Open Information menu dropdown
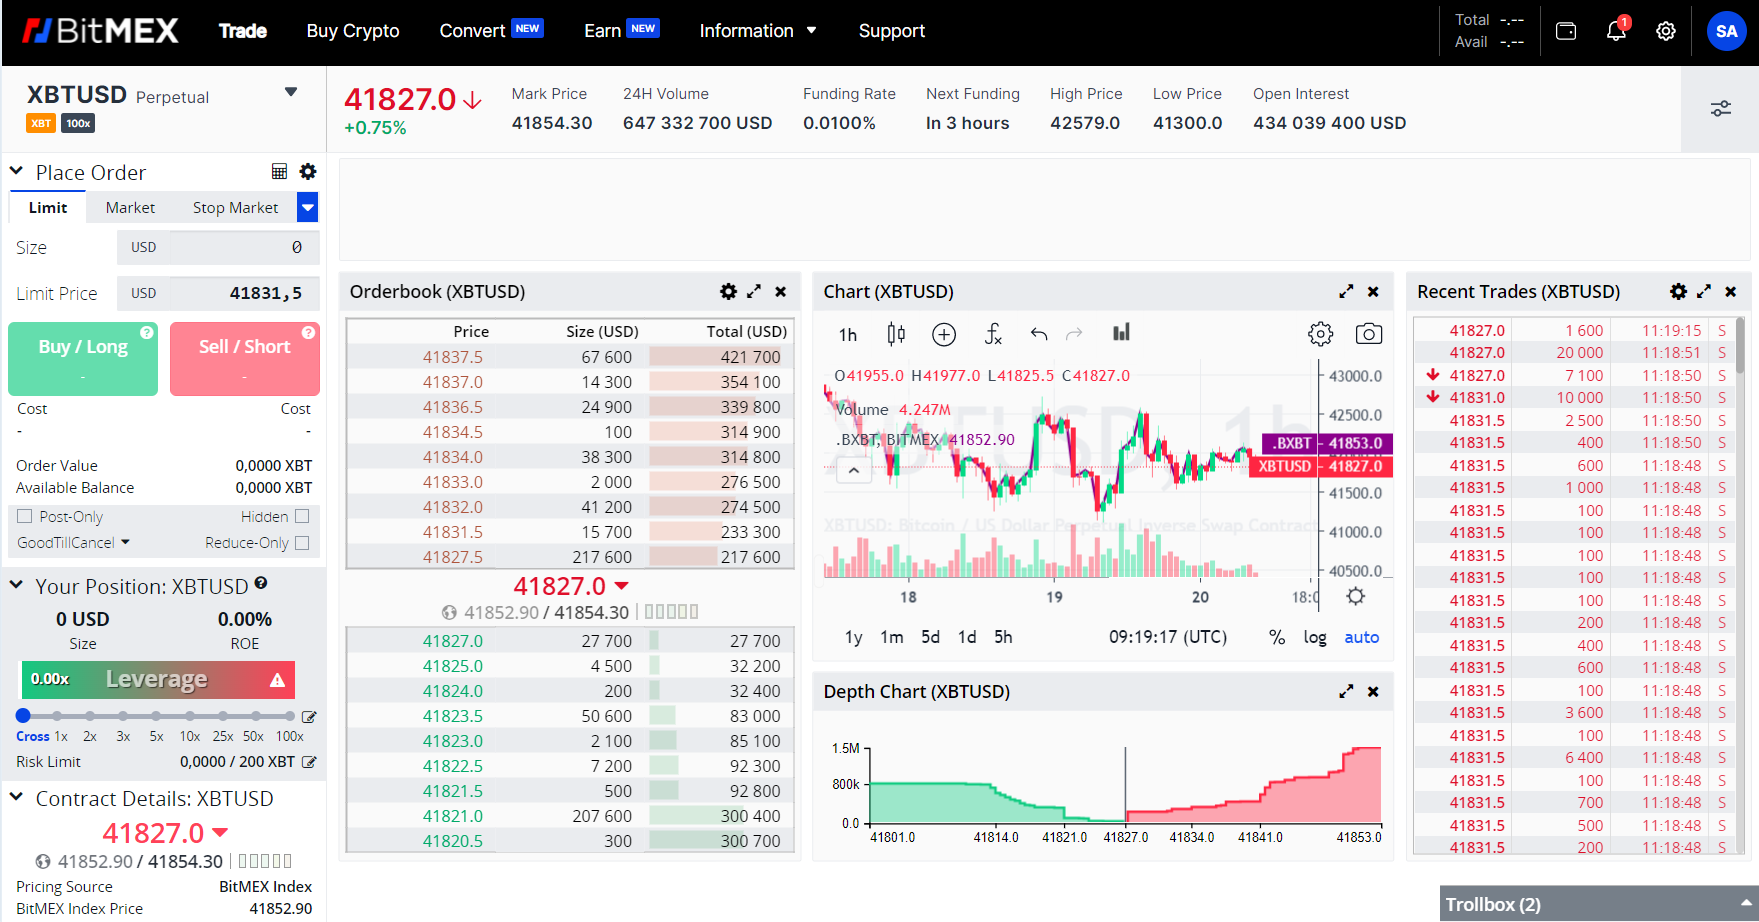This screenshot has width=1759, height=922. click(x=758, y=31)
